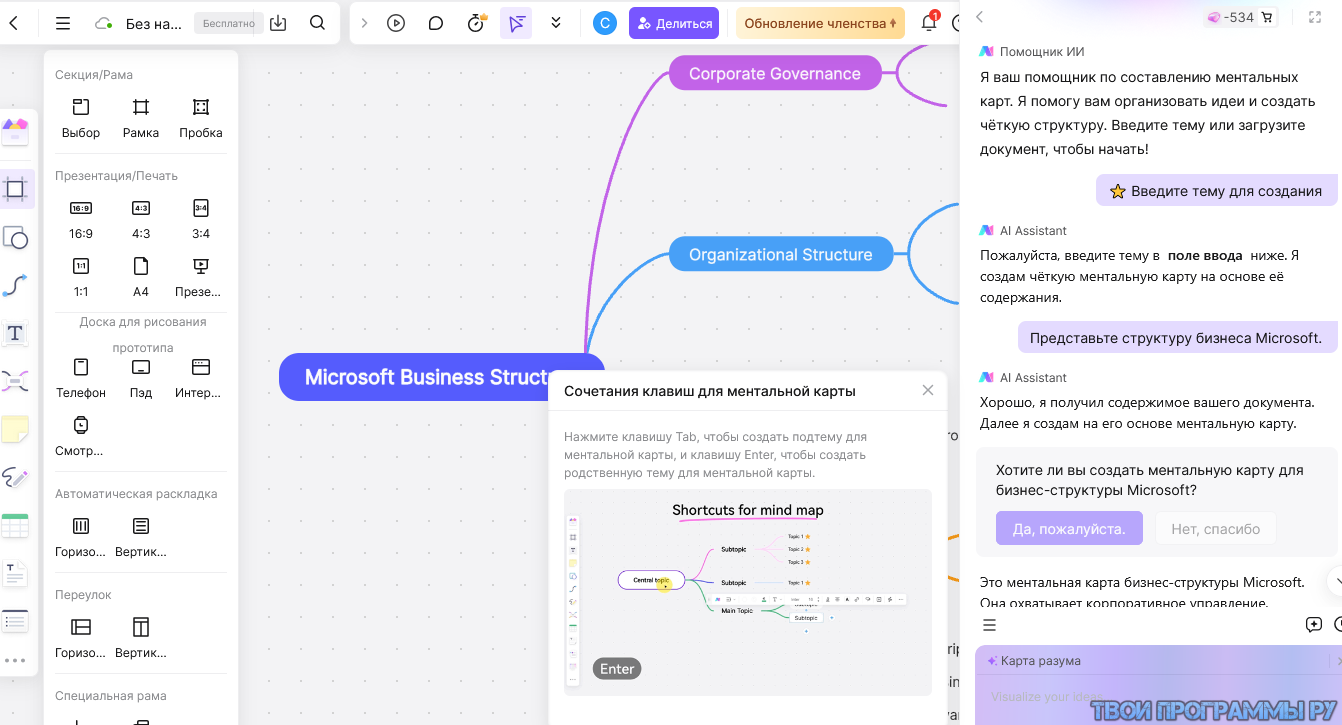Expand the AI panel to fullscreen
The width and height of the screenshot is (1342, 725).
1315,17
